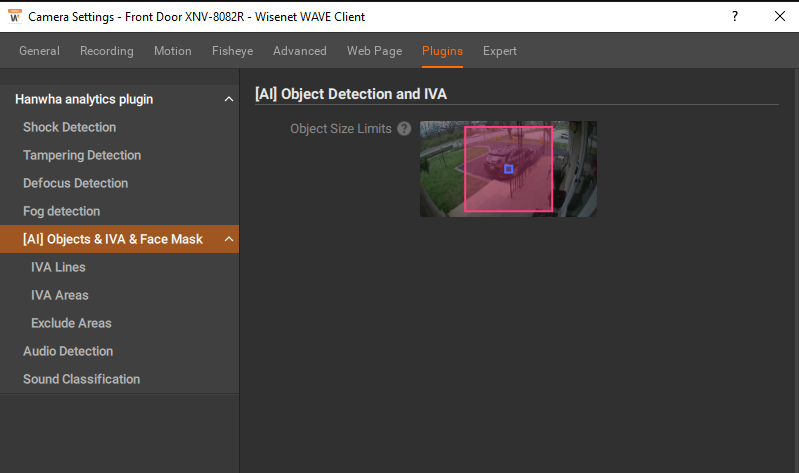Open Tampering Detection settings

[82, 155]
